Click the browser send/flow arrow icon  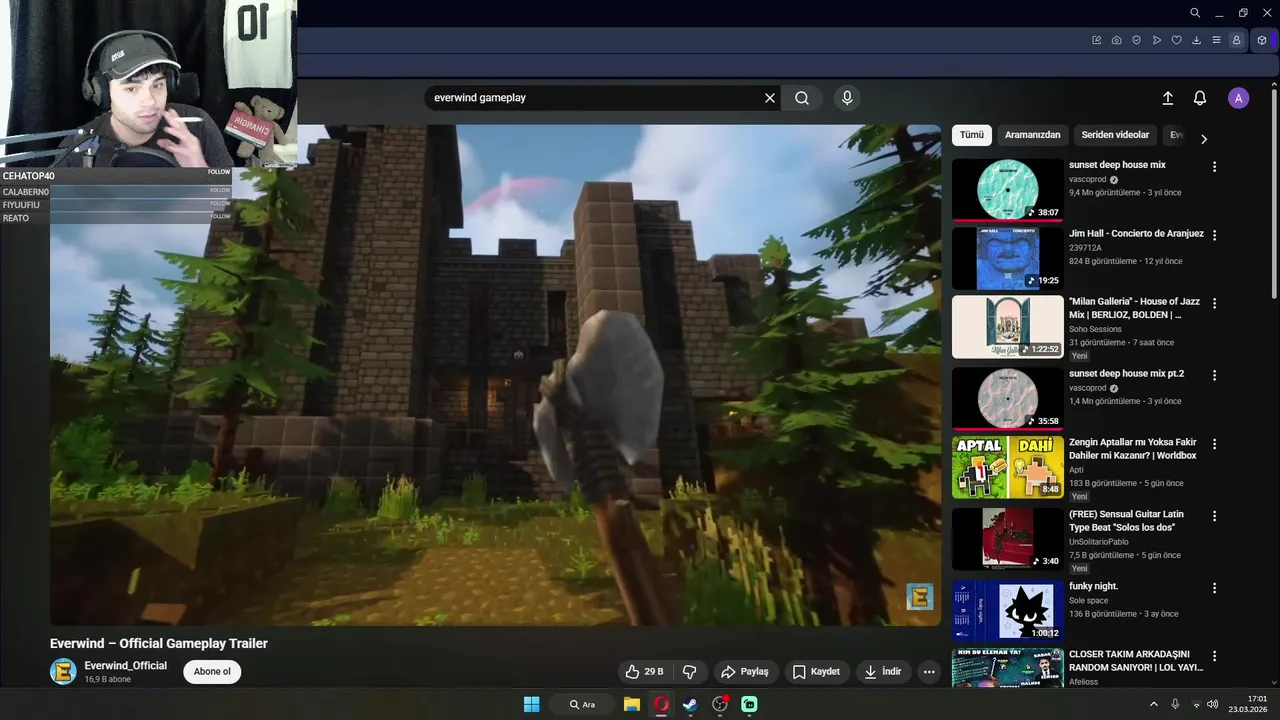click(1157, 40)
